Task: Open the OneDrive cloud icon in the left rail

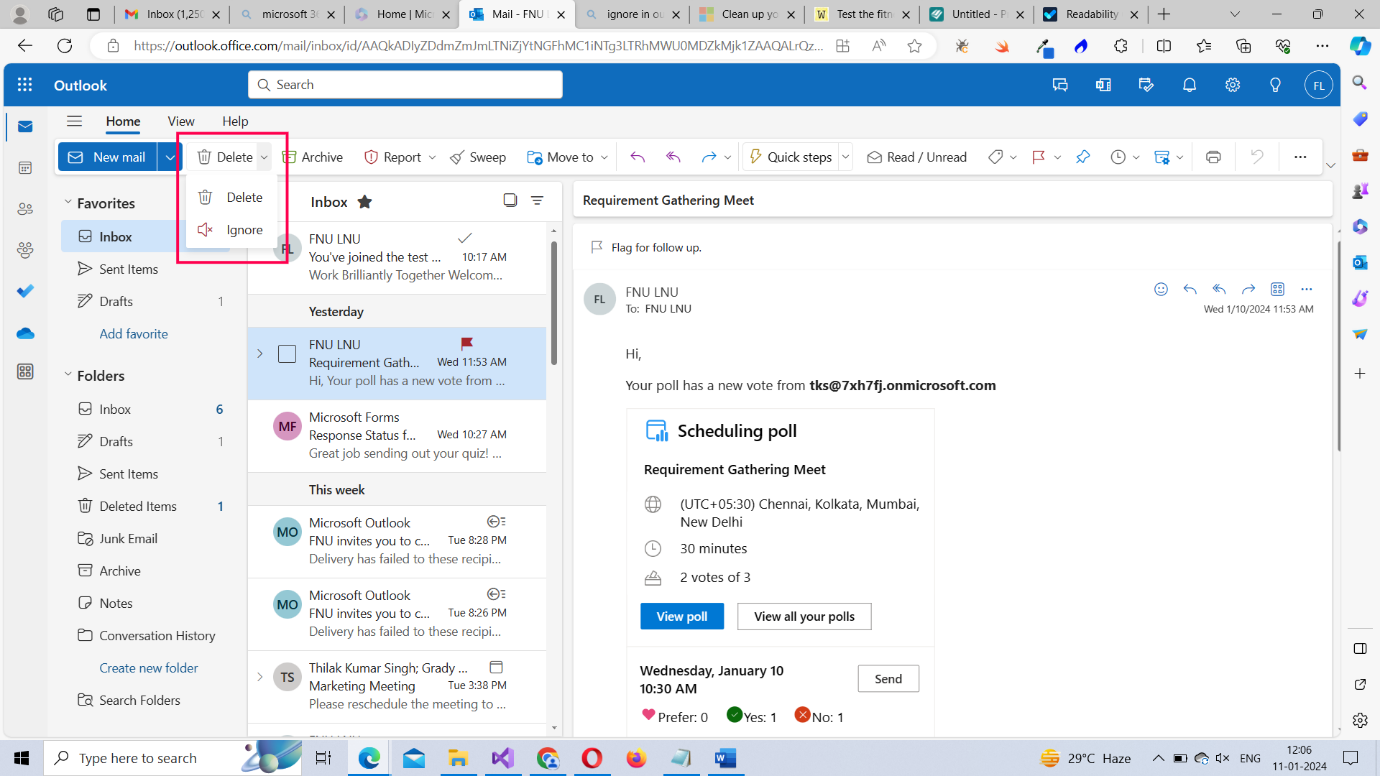Action: point(25,333)
